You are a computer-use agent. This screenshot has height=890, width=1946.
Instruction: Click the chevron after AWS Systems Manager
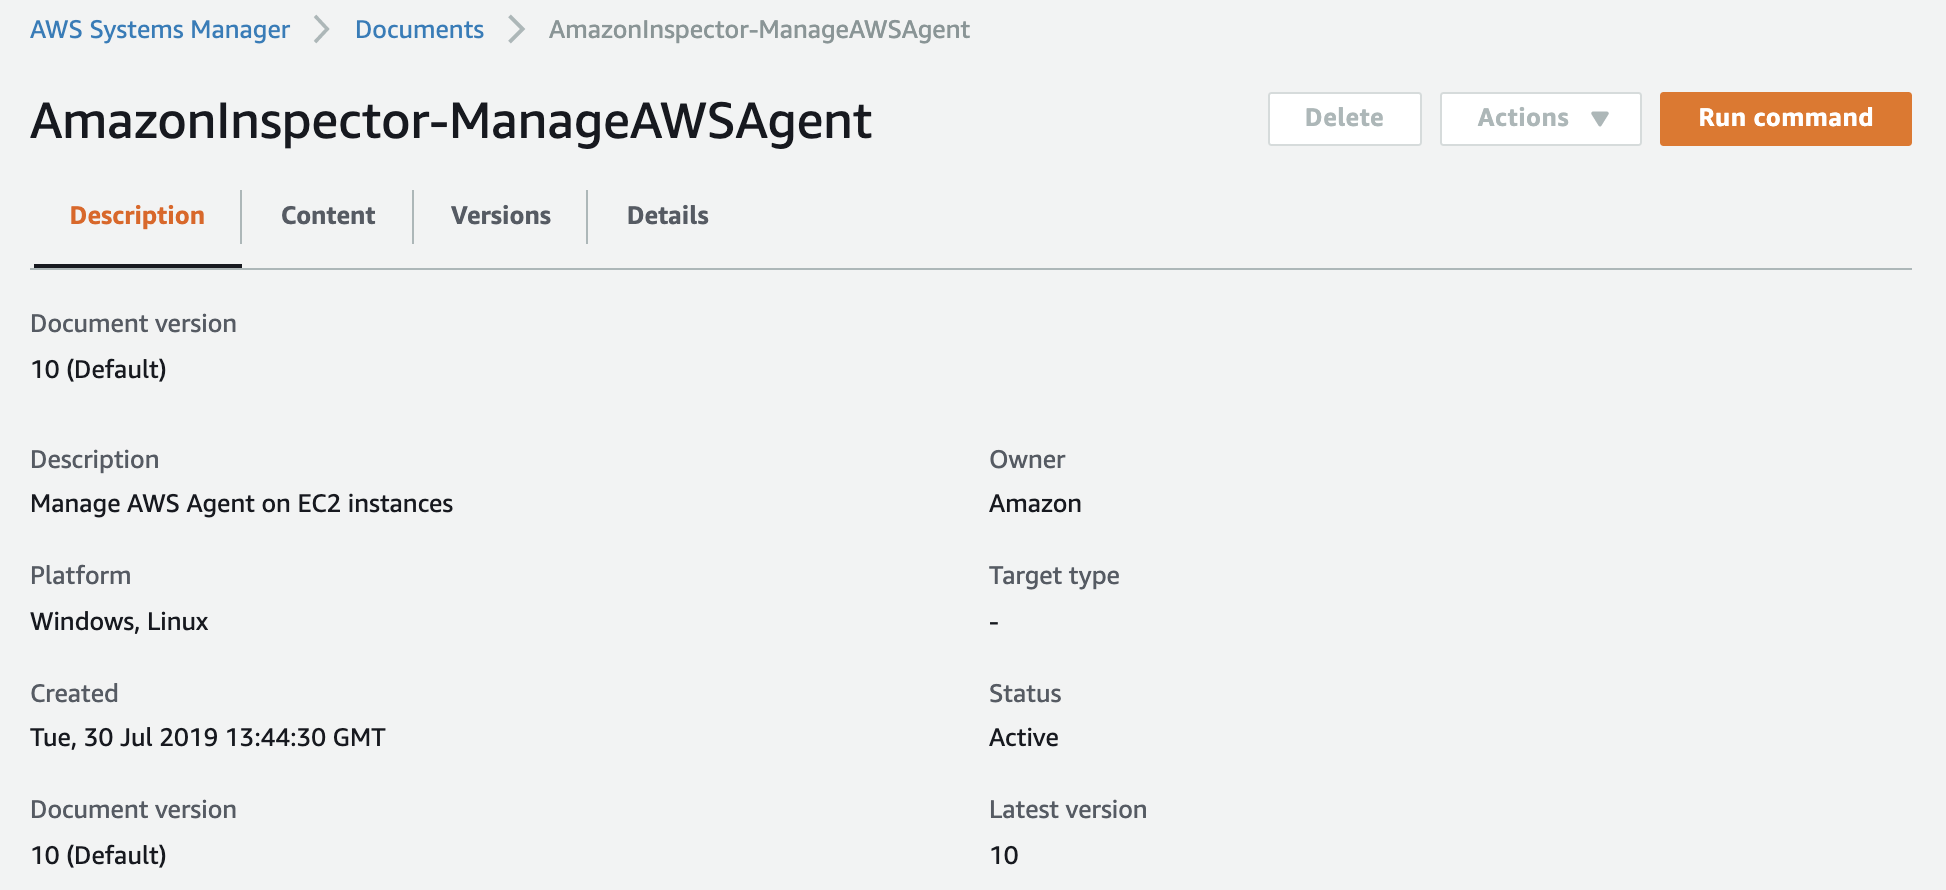pos(322,30)
